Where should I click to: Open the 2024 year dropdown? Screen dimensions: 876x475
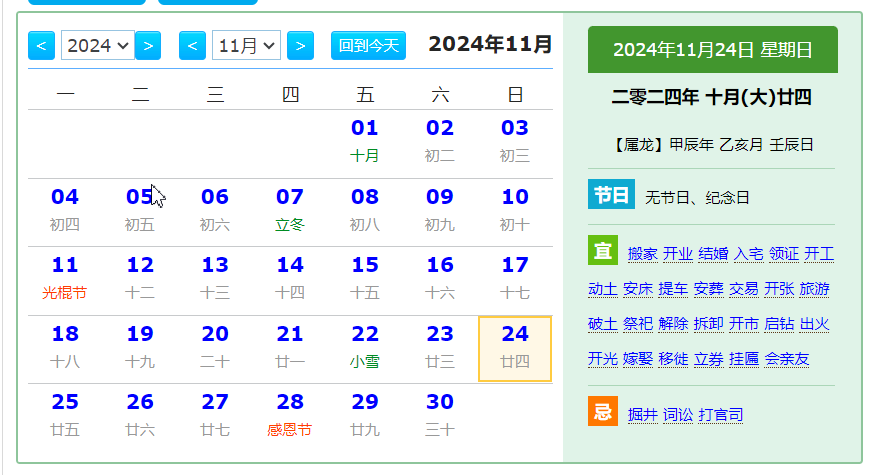click(x=98, y=45)
